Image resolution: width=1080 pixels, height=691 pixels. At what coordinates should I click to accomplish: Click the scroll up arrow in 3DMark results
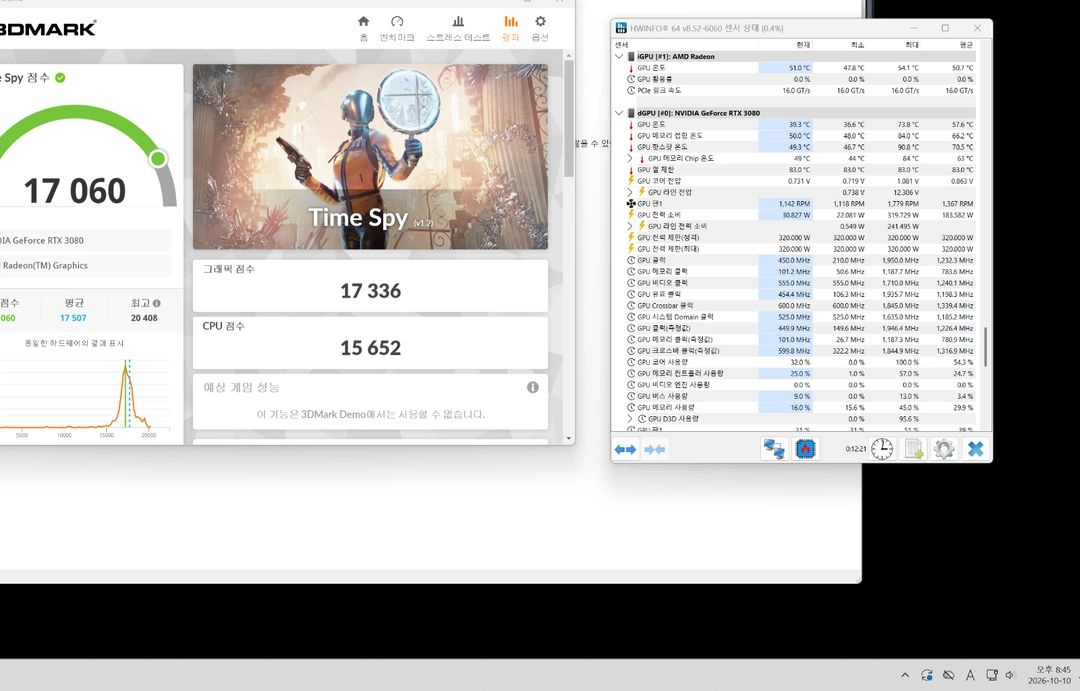coord(568,55)
